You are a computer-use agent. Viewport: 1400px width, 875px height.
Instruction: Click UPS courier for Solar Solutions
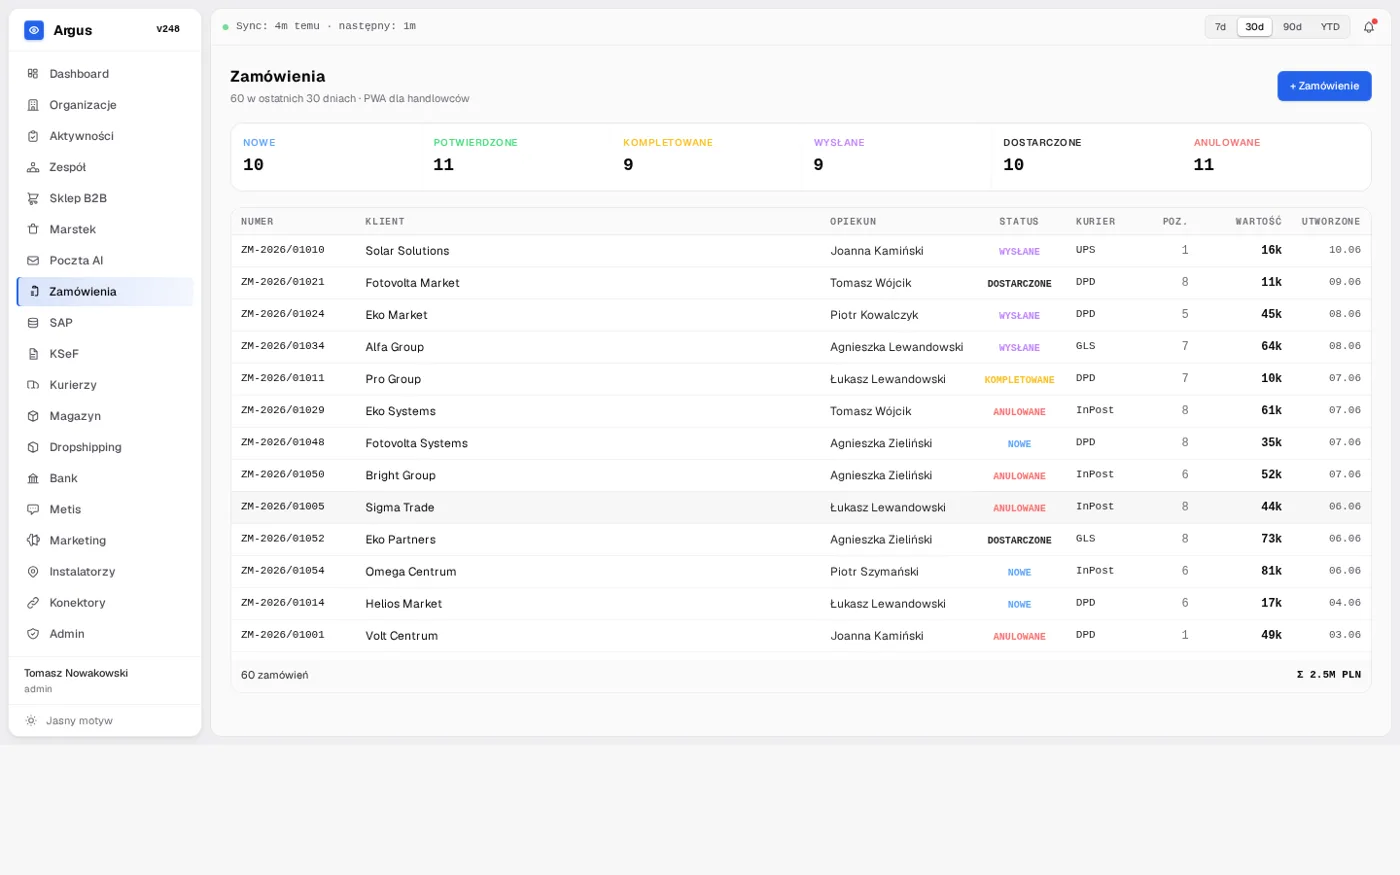tap(1085, 250)
